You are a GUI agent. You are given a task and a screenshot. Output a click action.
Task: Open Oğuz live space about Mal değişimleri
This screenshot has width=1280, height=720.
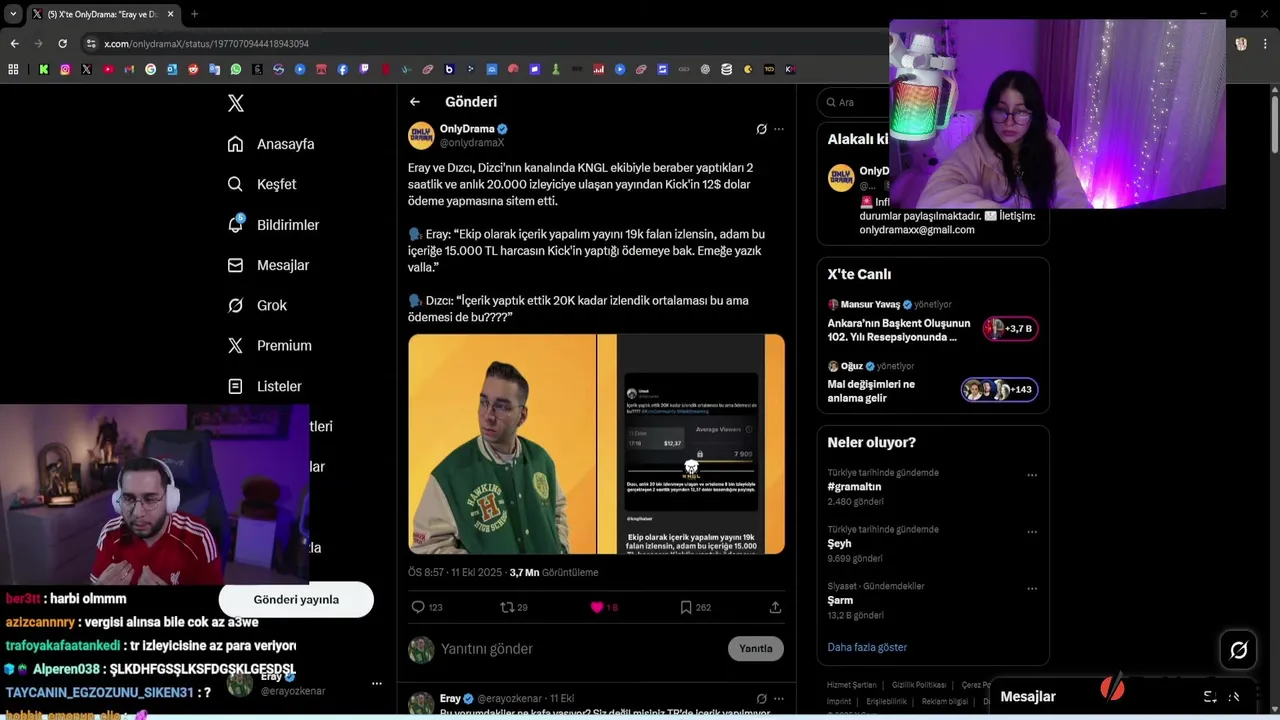coord(932,384)
